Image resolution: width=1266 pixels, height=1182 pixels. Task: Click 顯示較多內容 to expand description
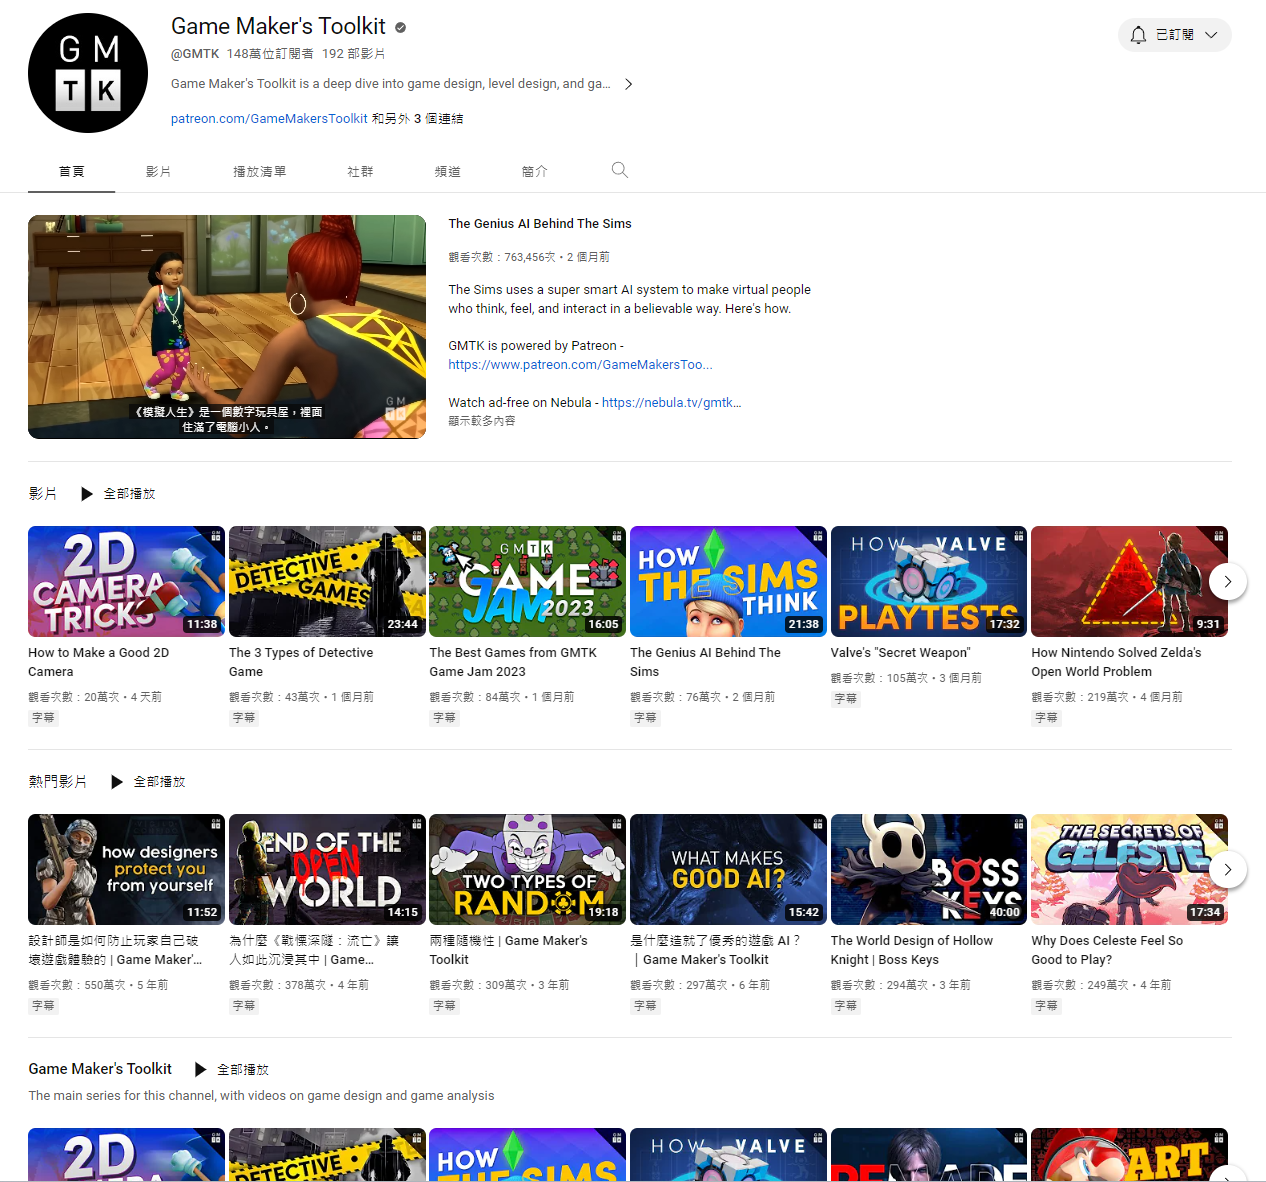point(482,421)
